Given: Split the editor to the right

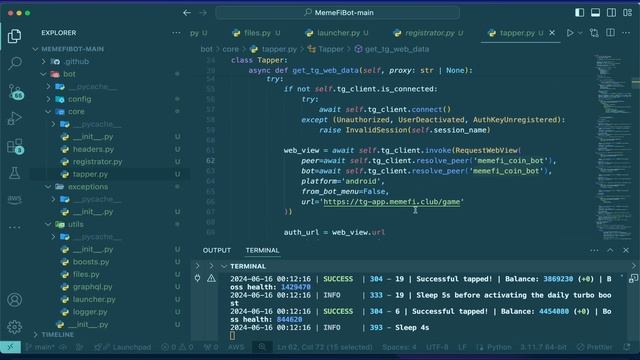Looking at the screenshot, I should click(611, 33).
